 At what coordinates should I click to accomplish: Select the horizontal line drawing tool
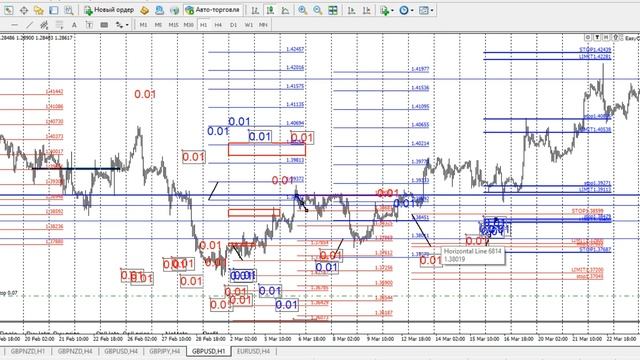(14, 25)
